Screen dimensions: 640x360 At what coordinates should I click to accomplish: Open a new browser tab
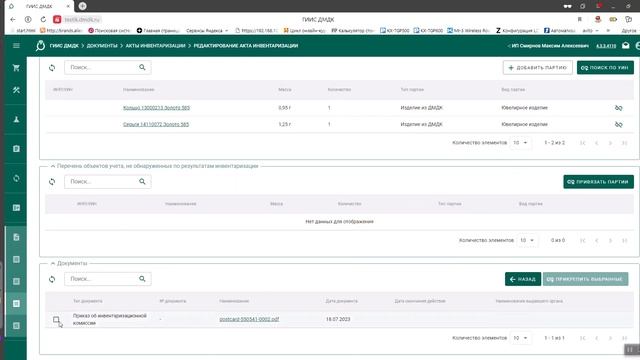click(82, 6)
